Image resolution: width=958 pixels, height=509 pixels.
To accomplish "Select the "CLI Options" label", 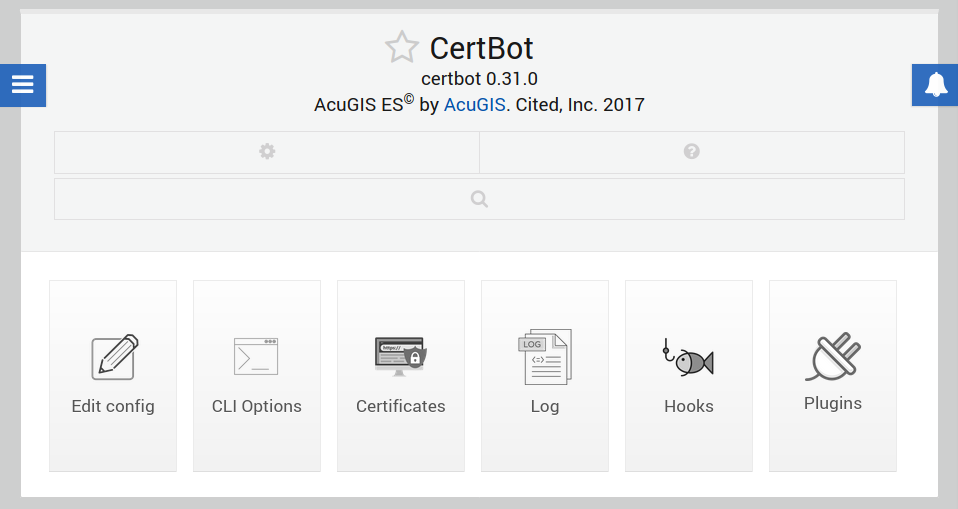I will click(x=257, y=406).
